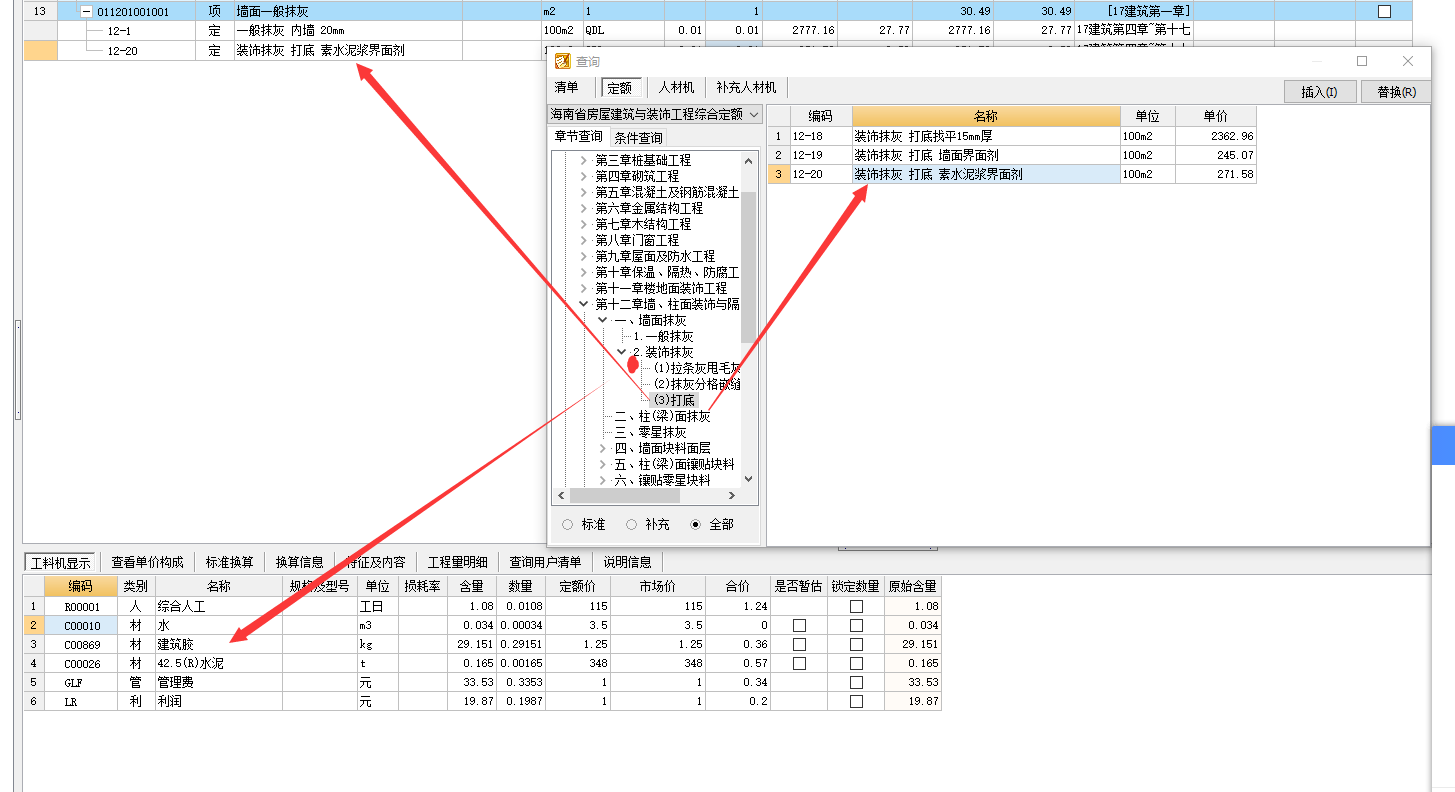Click the tree scrollbar down arrow
This screenshot has width=1455, height=792.
click(x=749, y=479)
